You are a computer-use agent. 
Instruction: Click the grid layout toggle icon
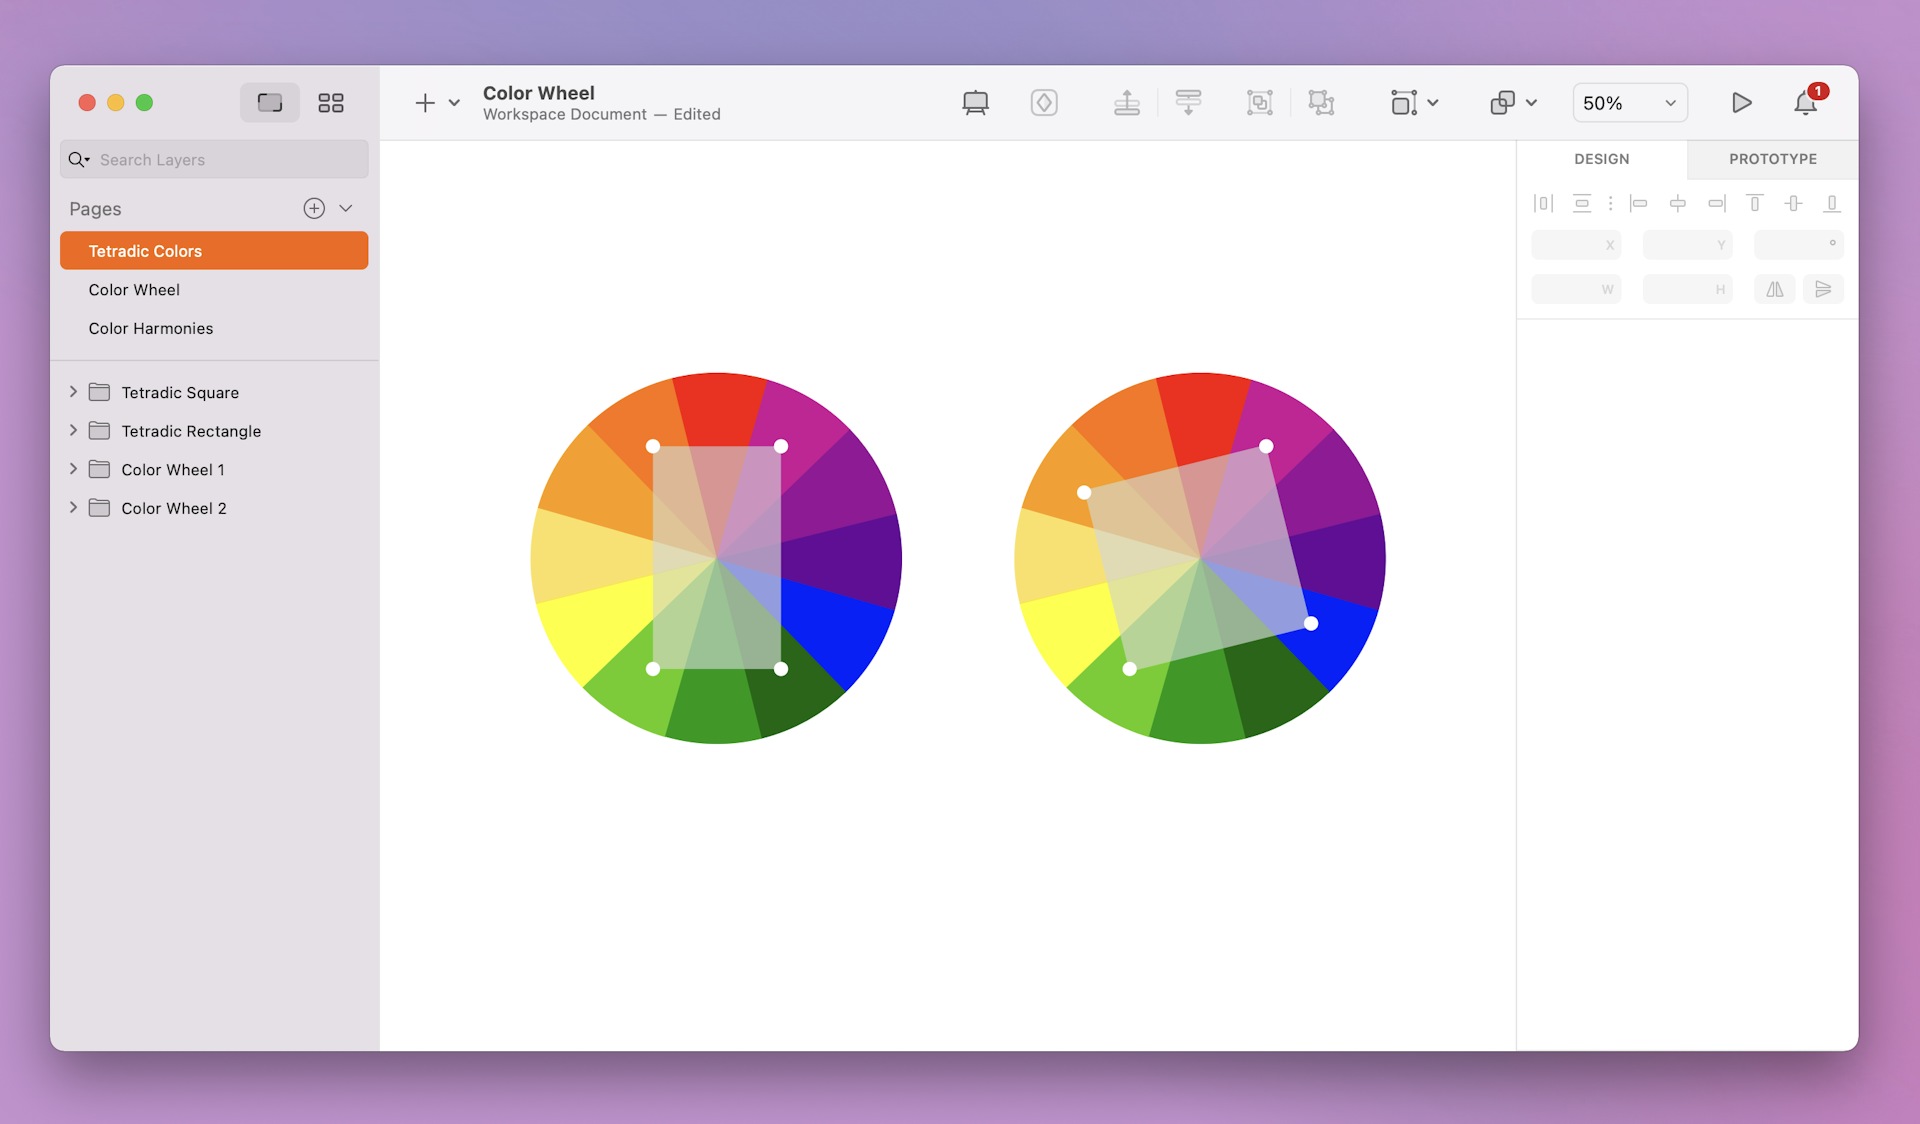(x=330, y=102)
